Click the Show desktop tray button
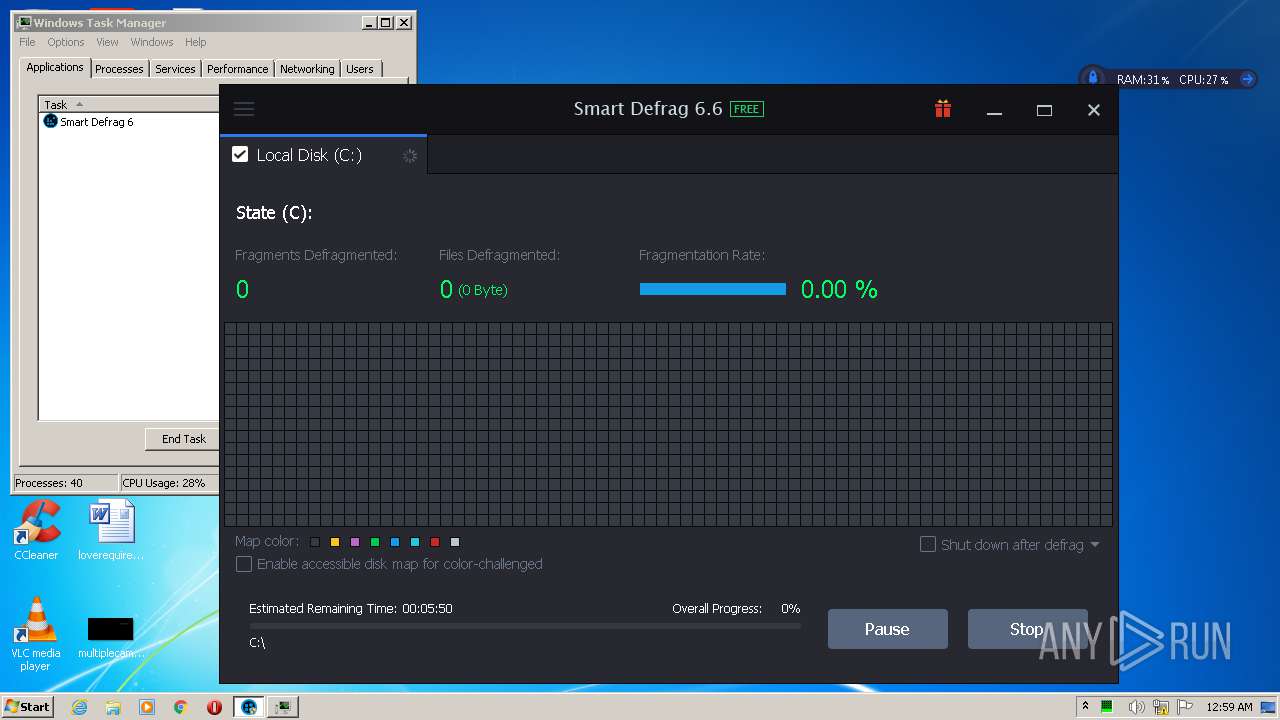 1270,707
